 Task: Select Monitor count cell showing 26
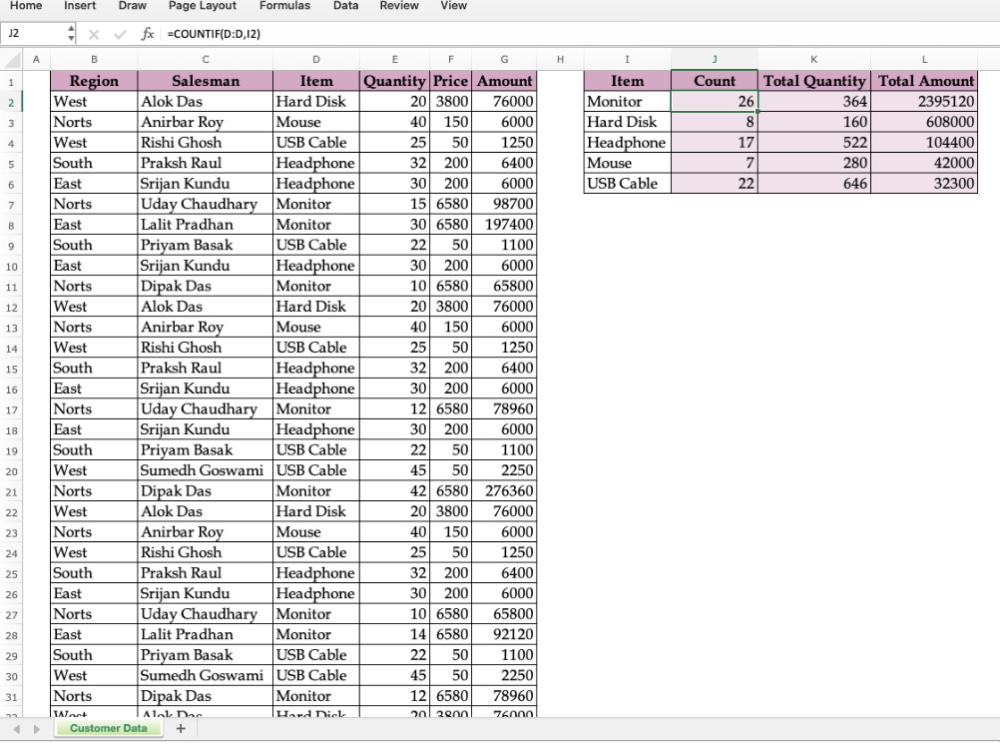pyautogui.click(x=714, y=101)
